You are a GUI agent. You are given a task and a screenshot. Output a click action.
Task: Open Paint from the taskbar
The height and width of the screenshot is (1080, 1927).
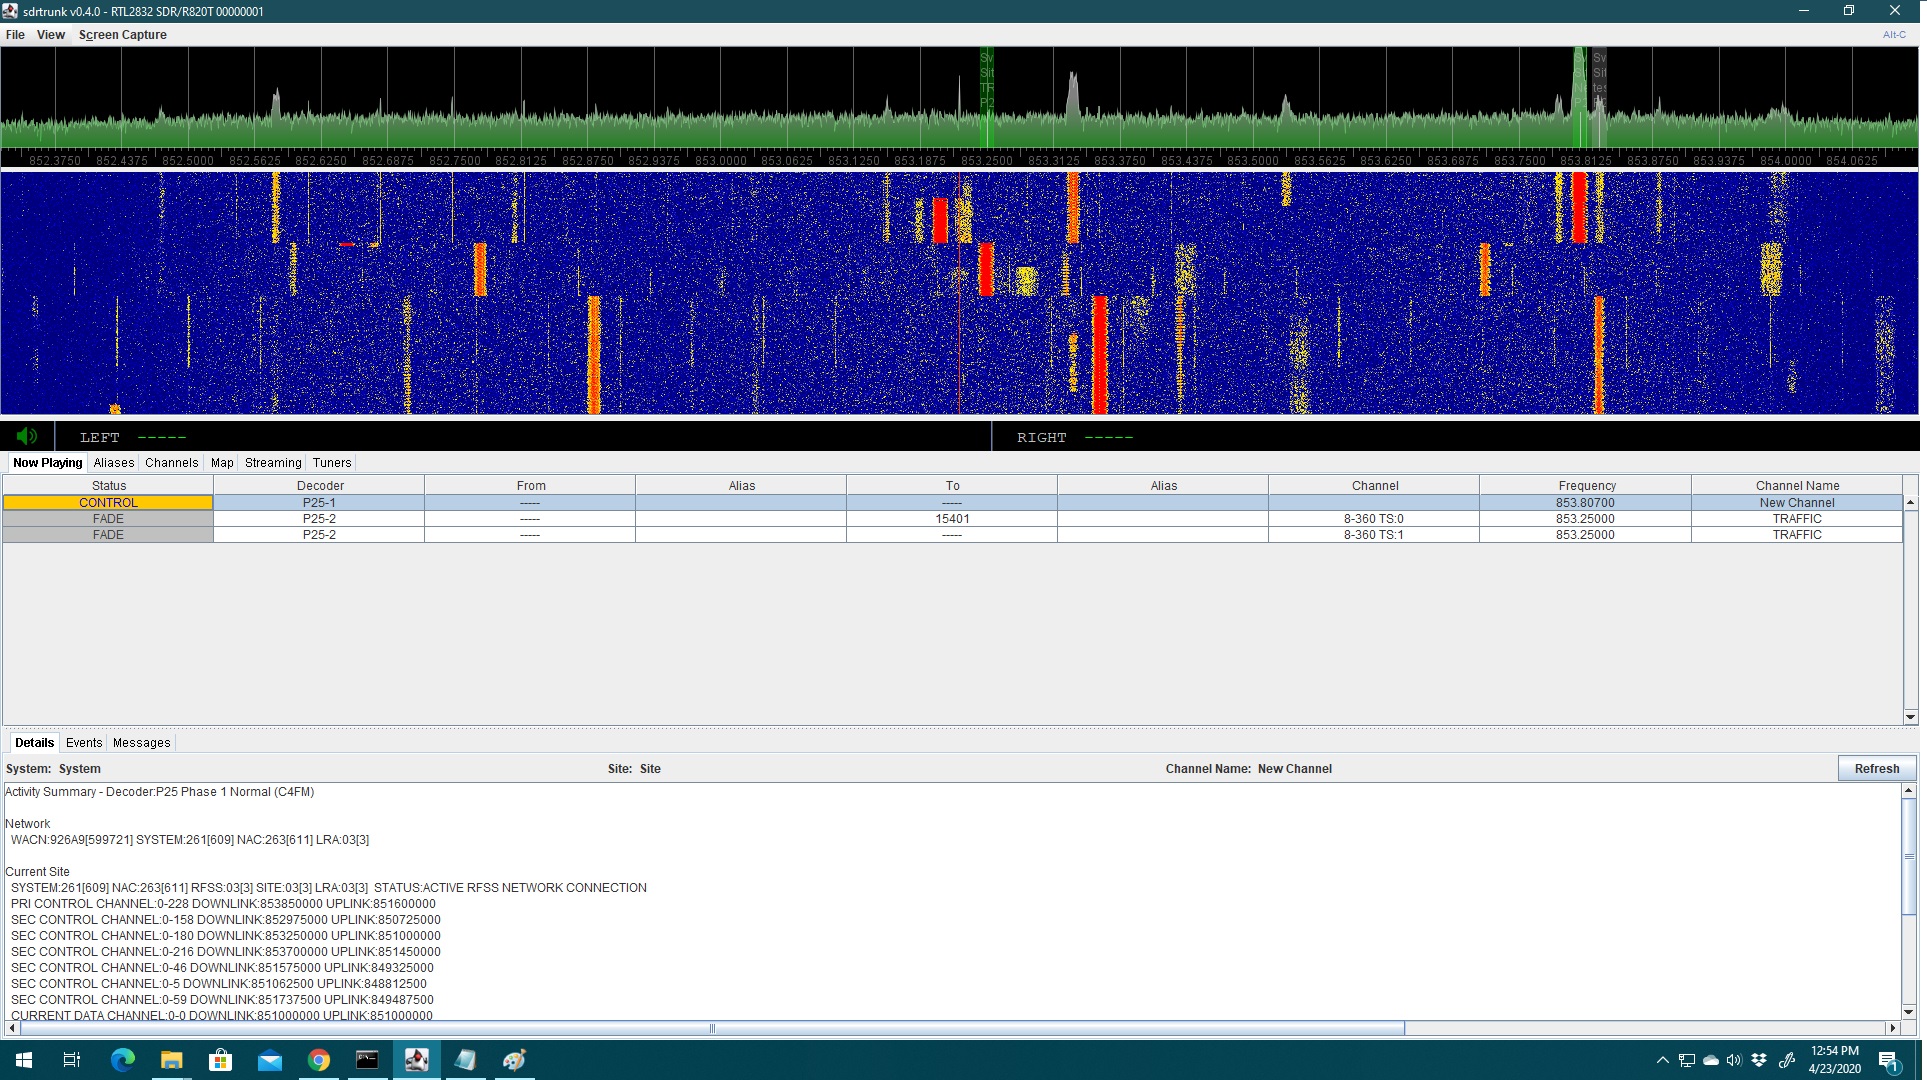pos(514,1059)
